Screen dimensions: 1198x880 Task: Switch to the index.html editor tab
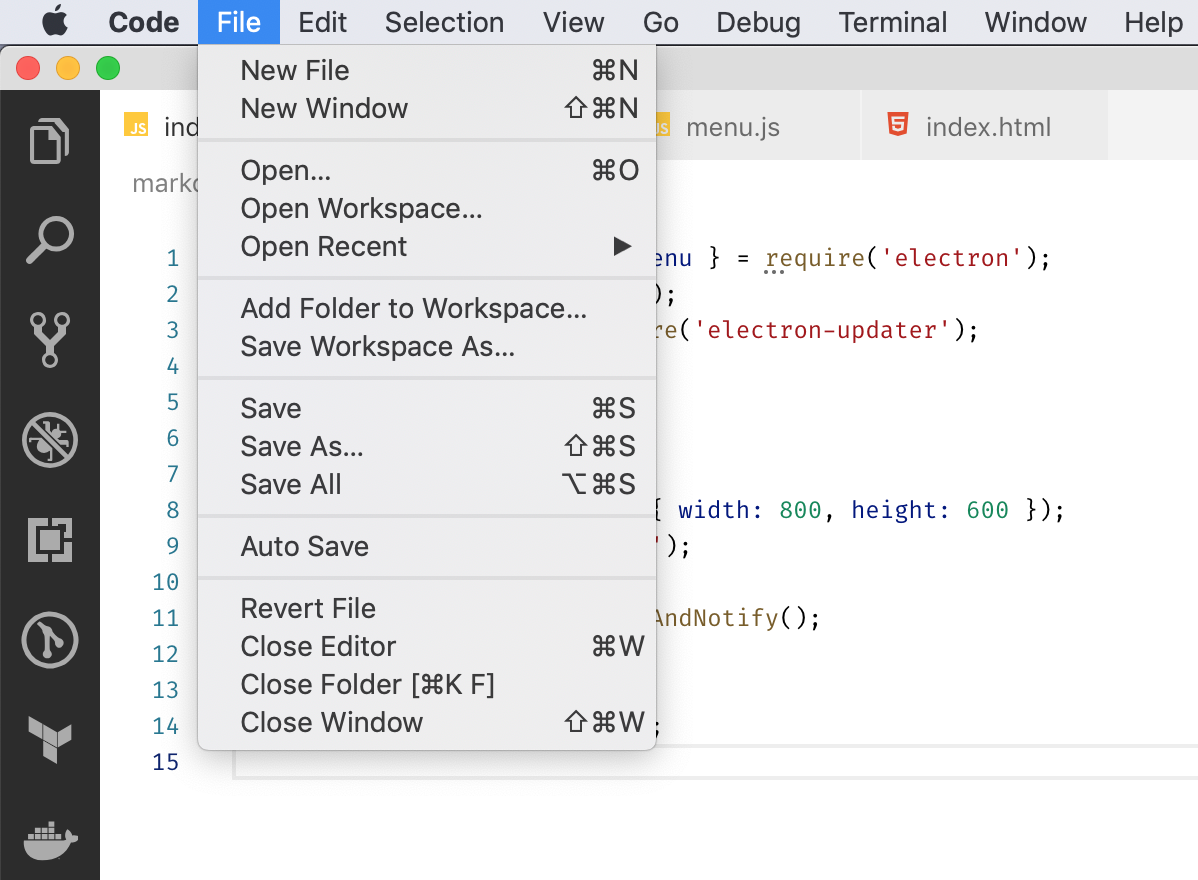pos(984,126)
